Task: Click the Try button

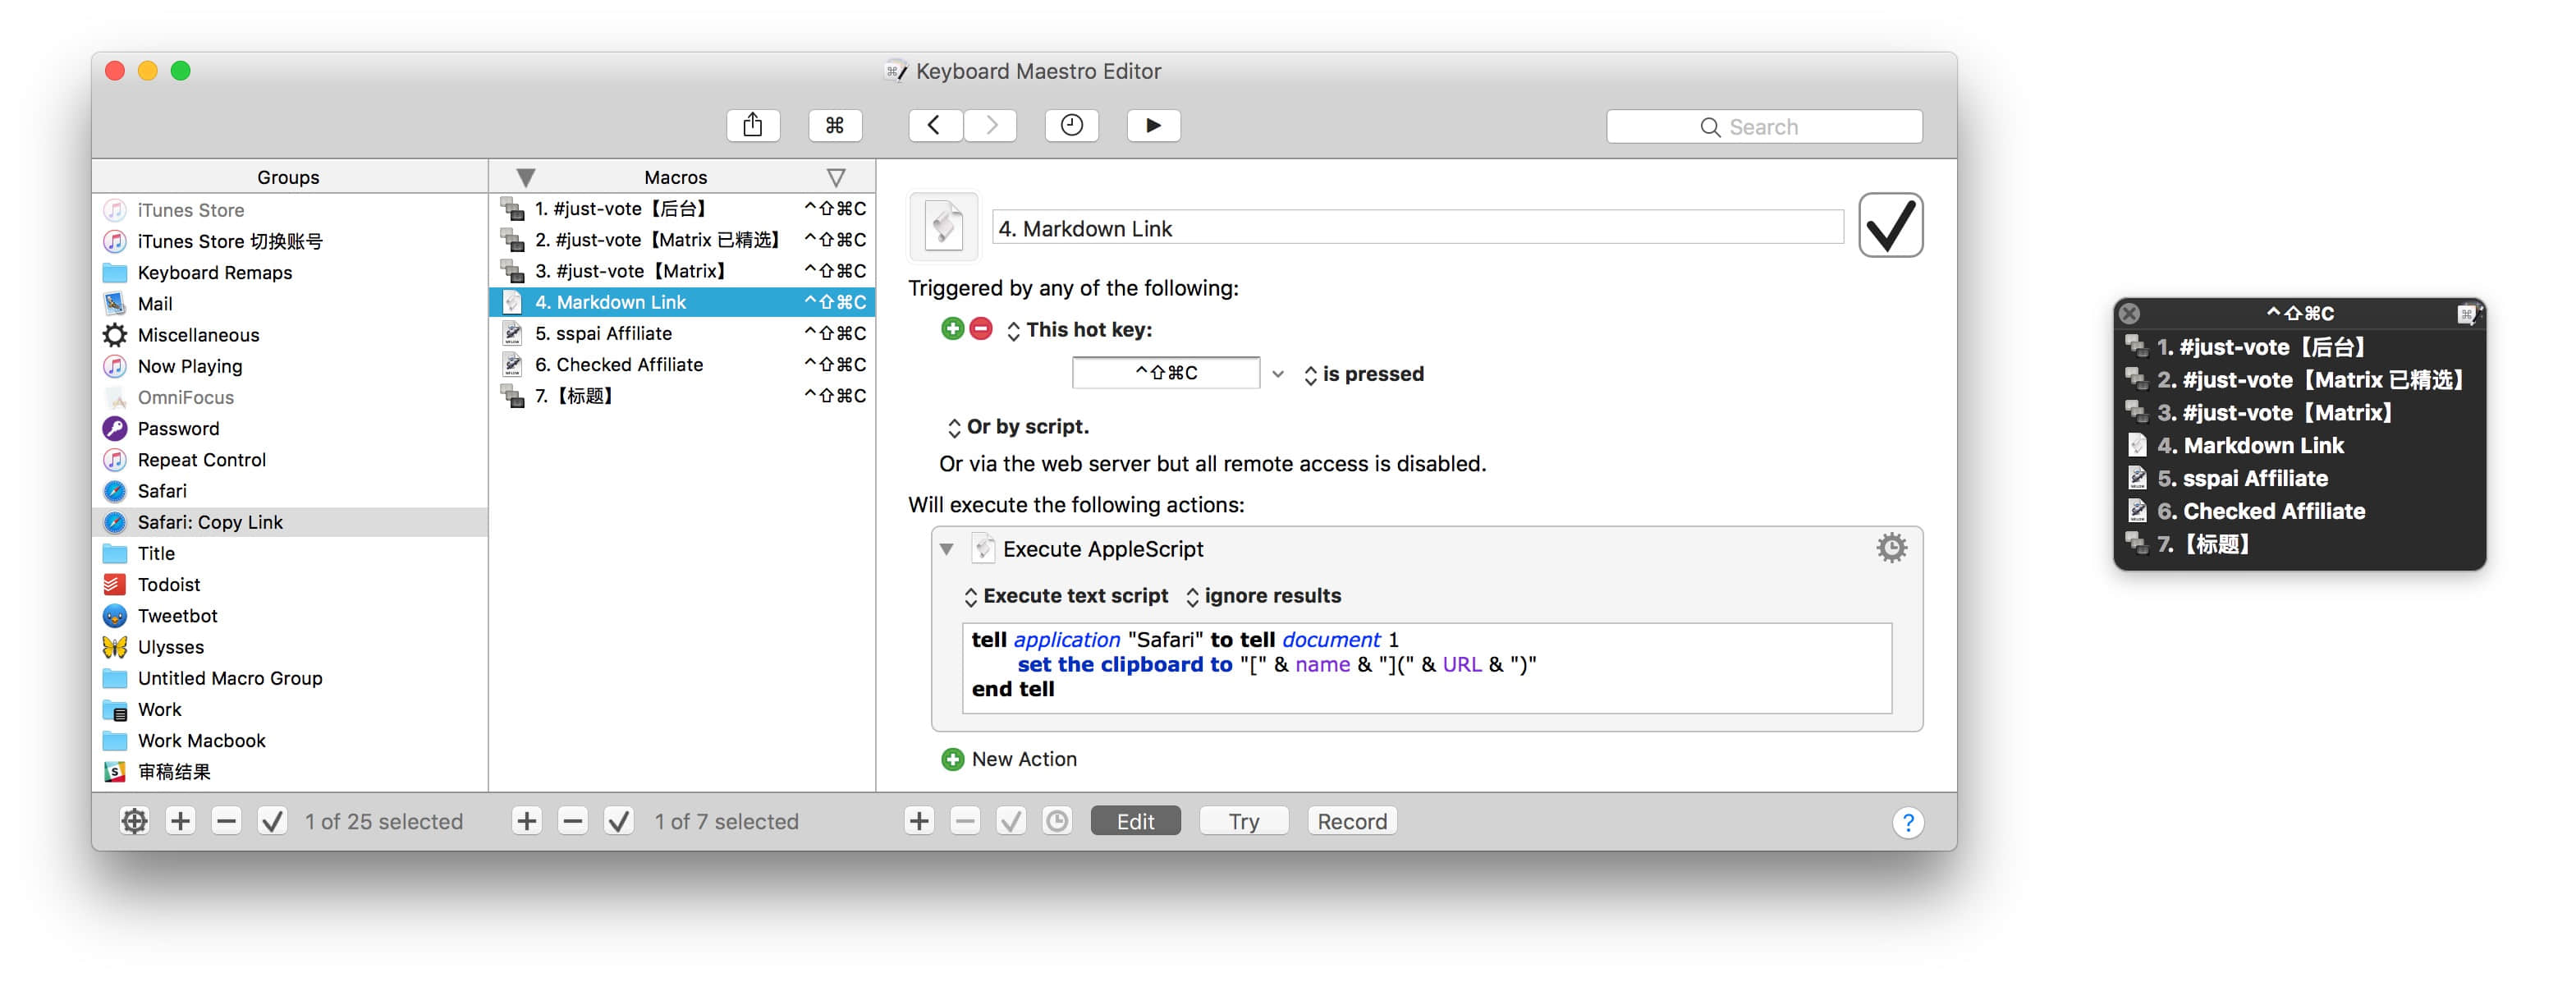Action: 1243,821
